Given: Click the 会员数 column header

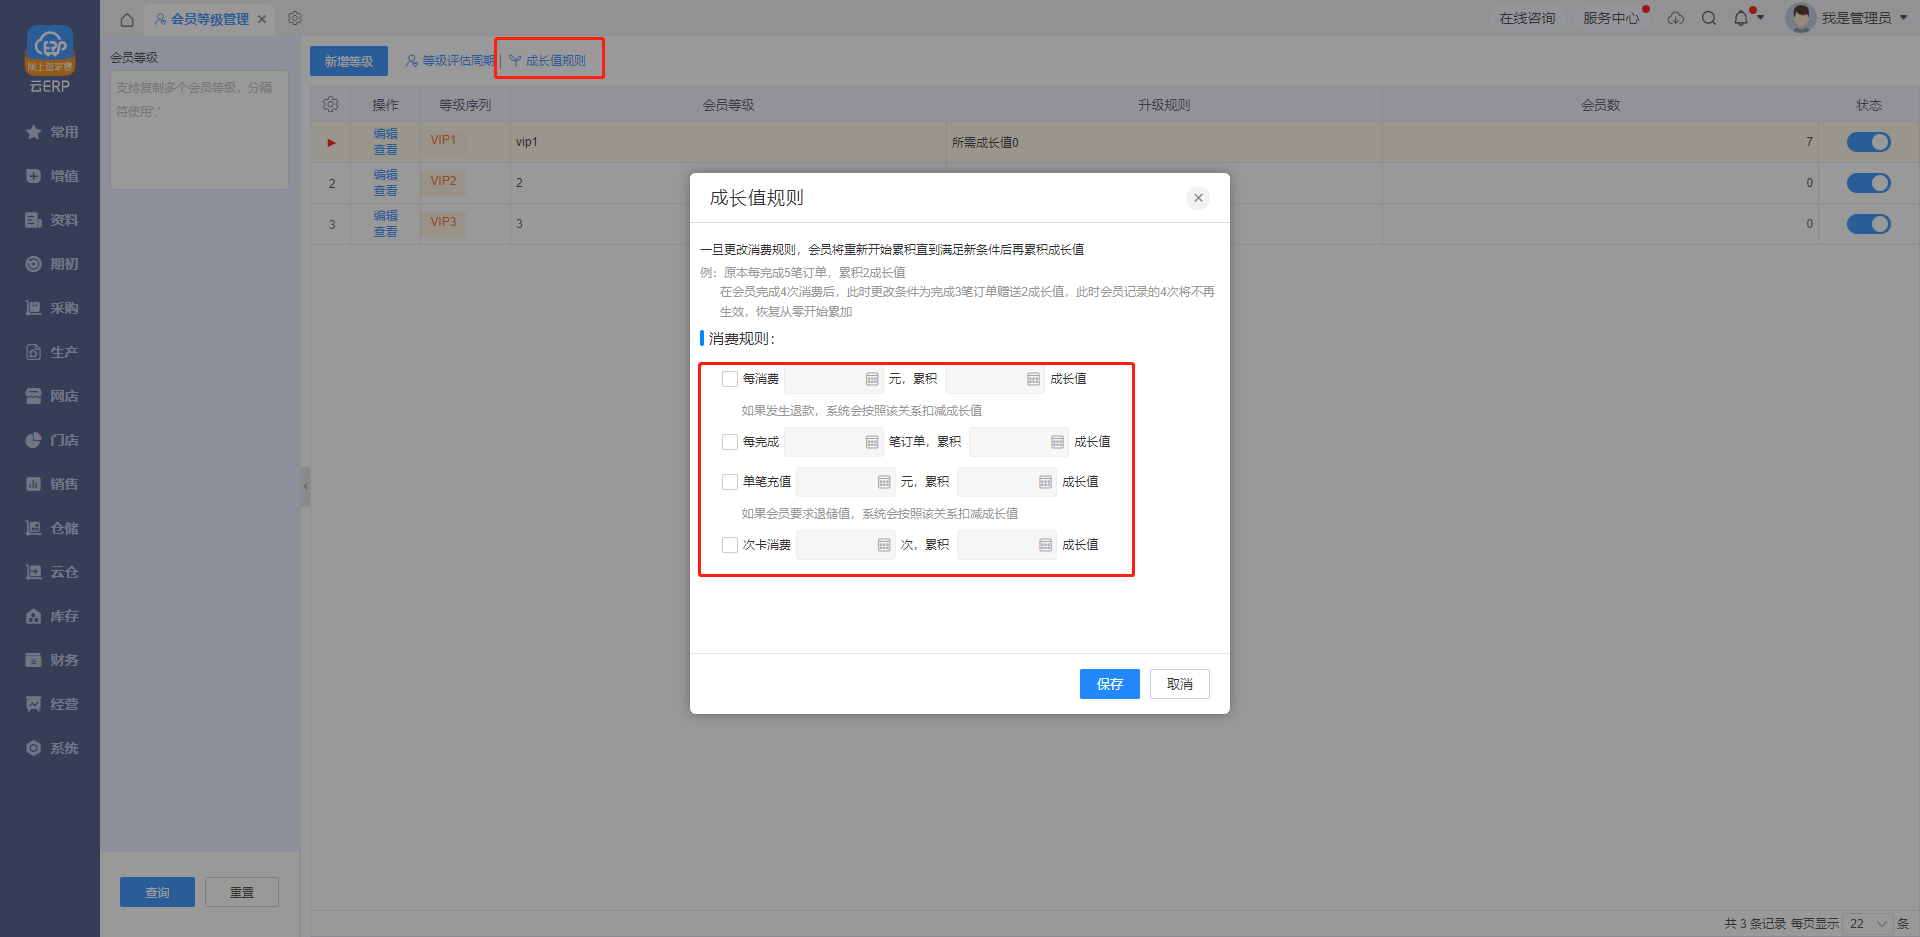Looking at the screenshot, I should pos(1600,105).
